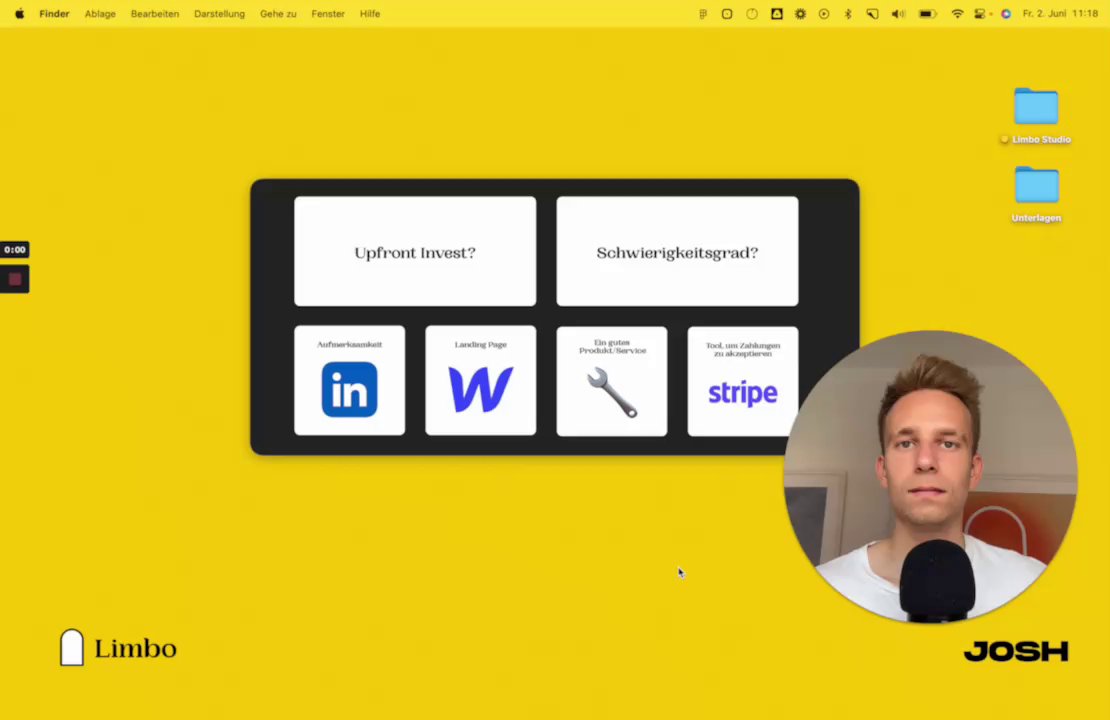Click the Figma menu bar icon
The image size is (1110, 720).
(x=703, y=13)
